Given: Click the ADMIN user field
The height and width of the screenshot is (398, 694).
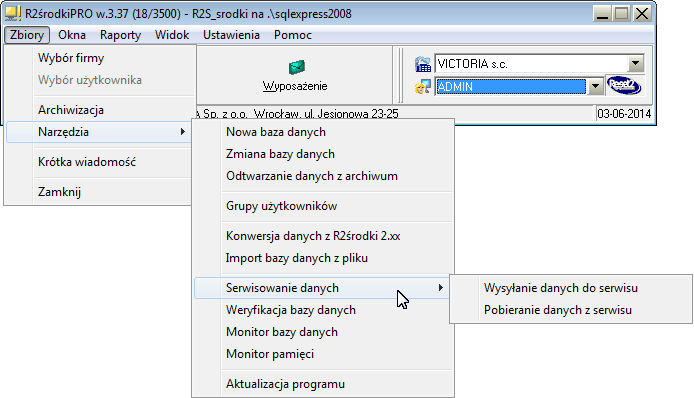Looking at the screenshot, I should click(510, 86).
